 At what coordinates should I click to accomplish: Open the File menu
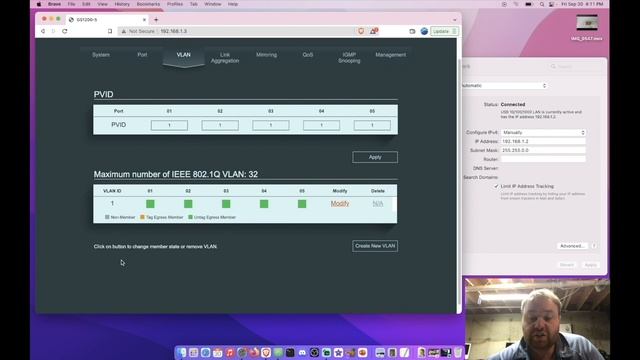71,4
